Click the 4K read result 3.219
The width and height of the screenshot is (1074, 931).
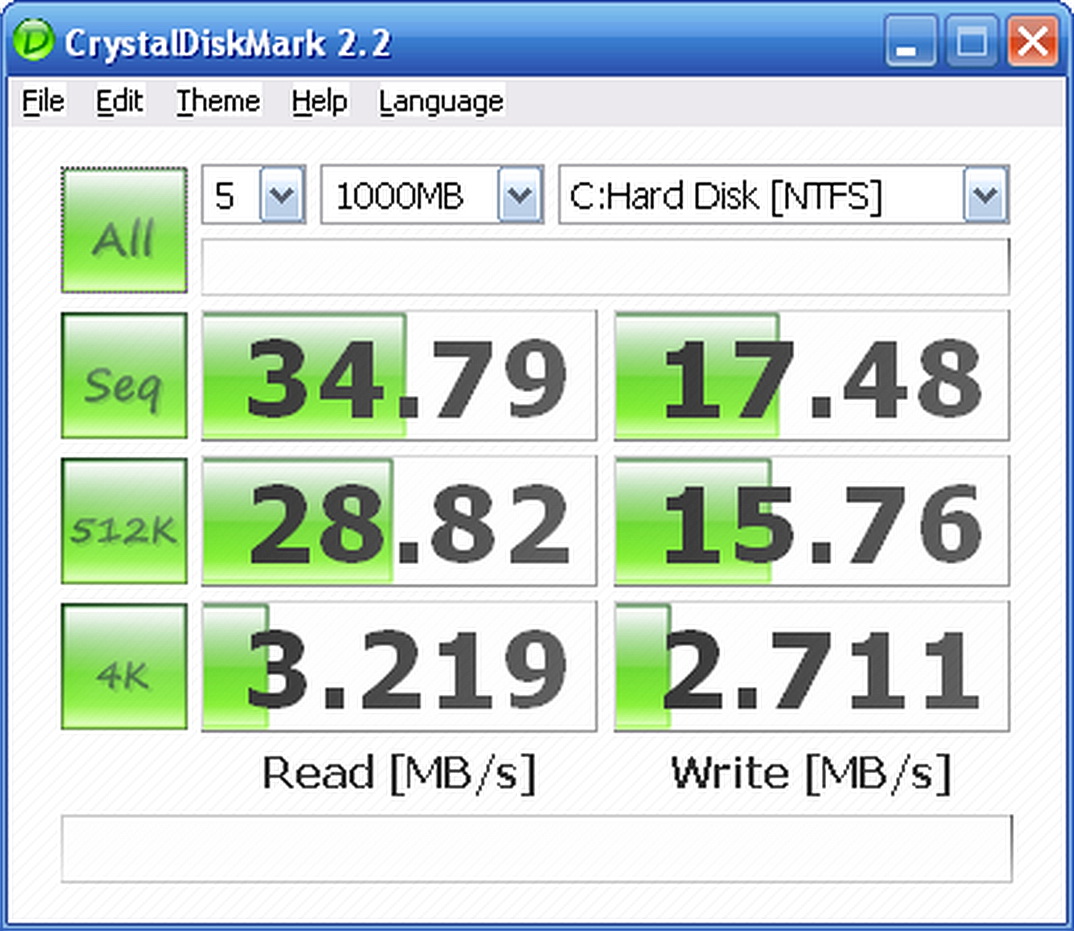coord(399,667)
